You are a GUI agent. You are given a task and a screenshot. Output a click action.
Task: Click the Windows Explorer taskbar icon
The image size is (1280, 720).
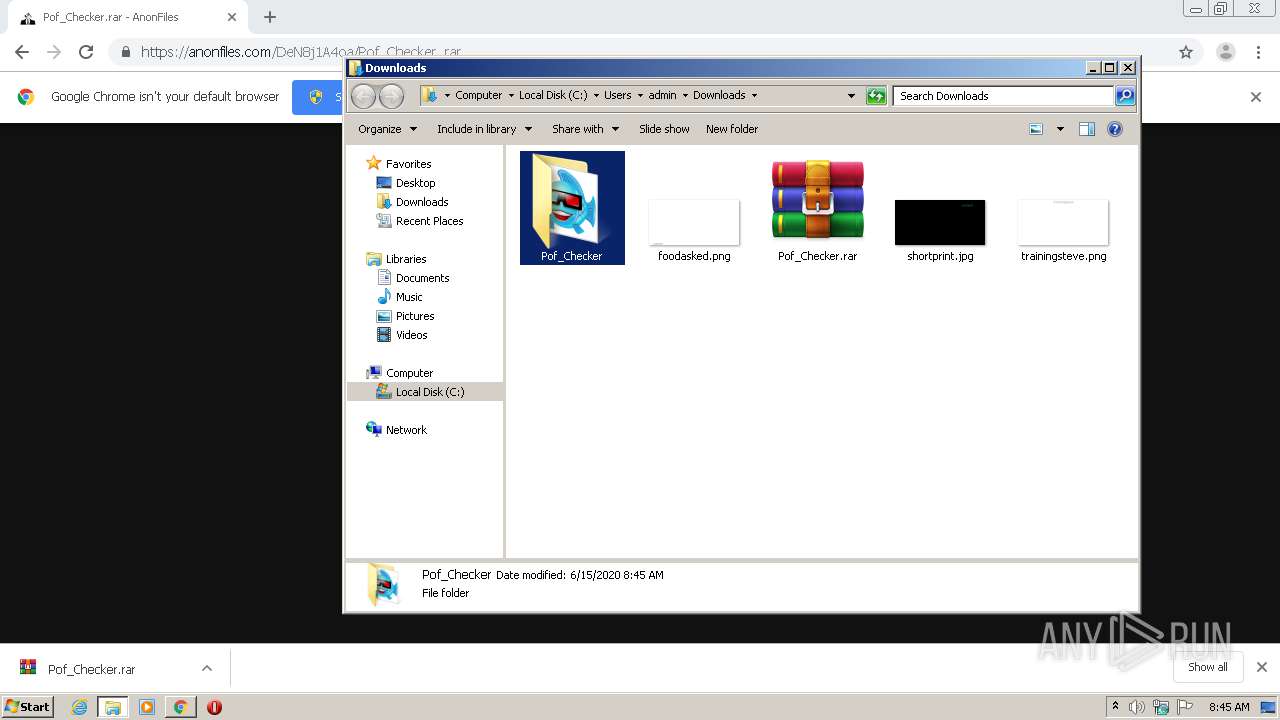pos(113,707)
